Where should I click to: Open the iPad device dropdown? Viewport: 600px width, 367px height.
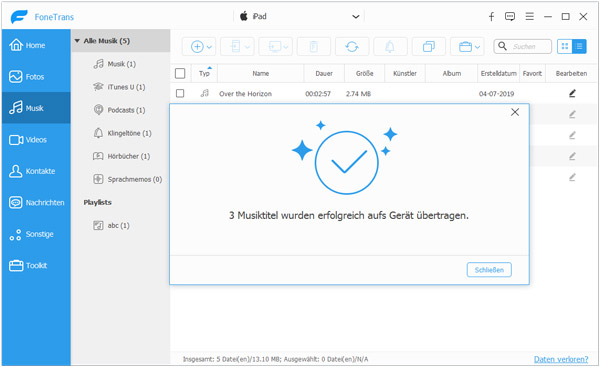pyautogui.click(x=300, y=16)
